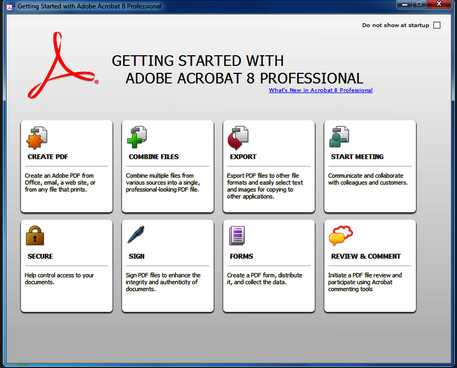This screenshot has height=368, width=457.
Task: Click 'Initiate a PDF file review' description
Action: pos(365,282)
